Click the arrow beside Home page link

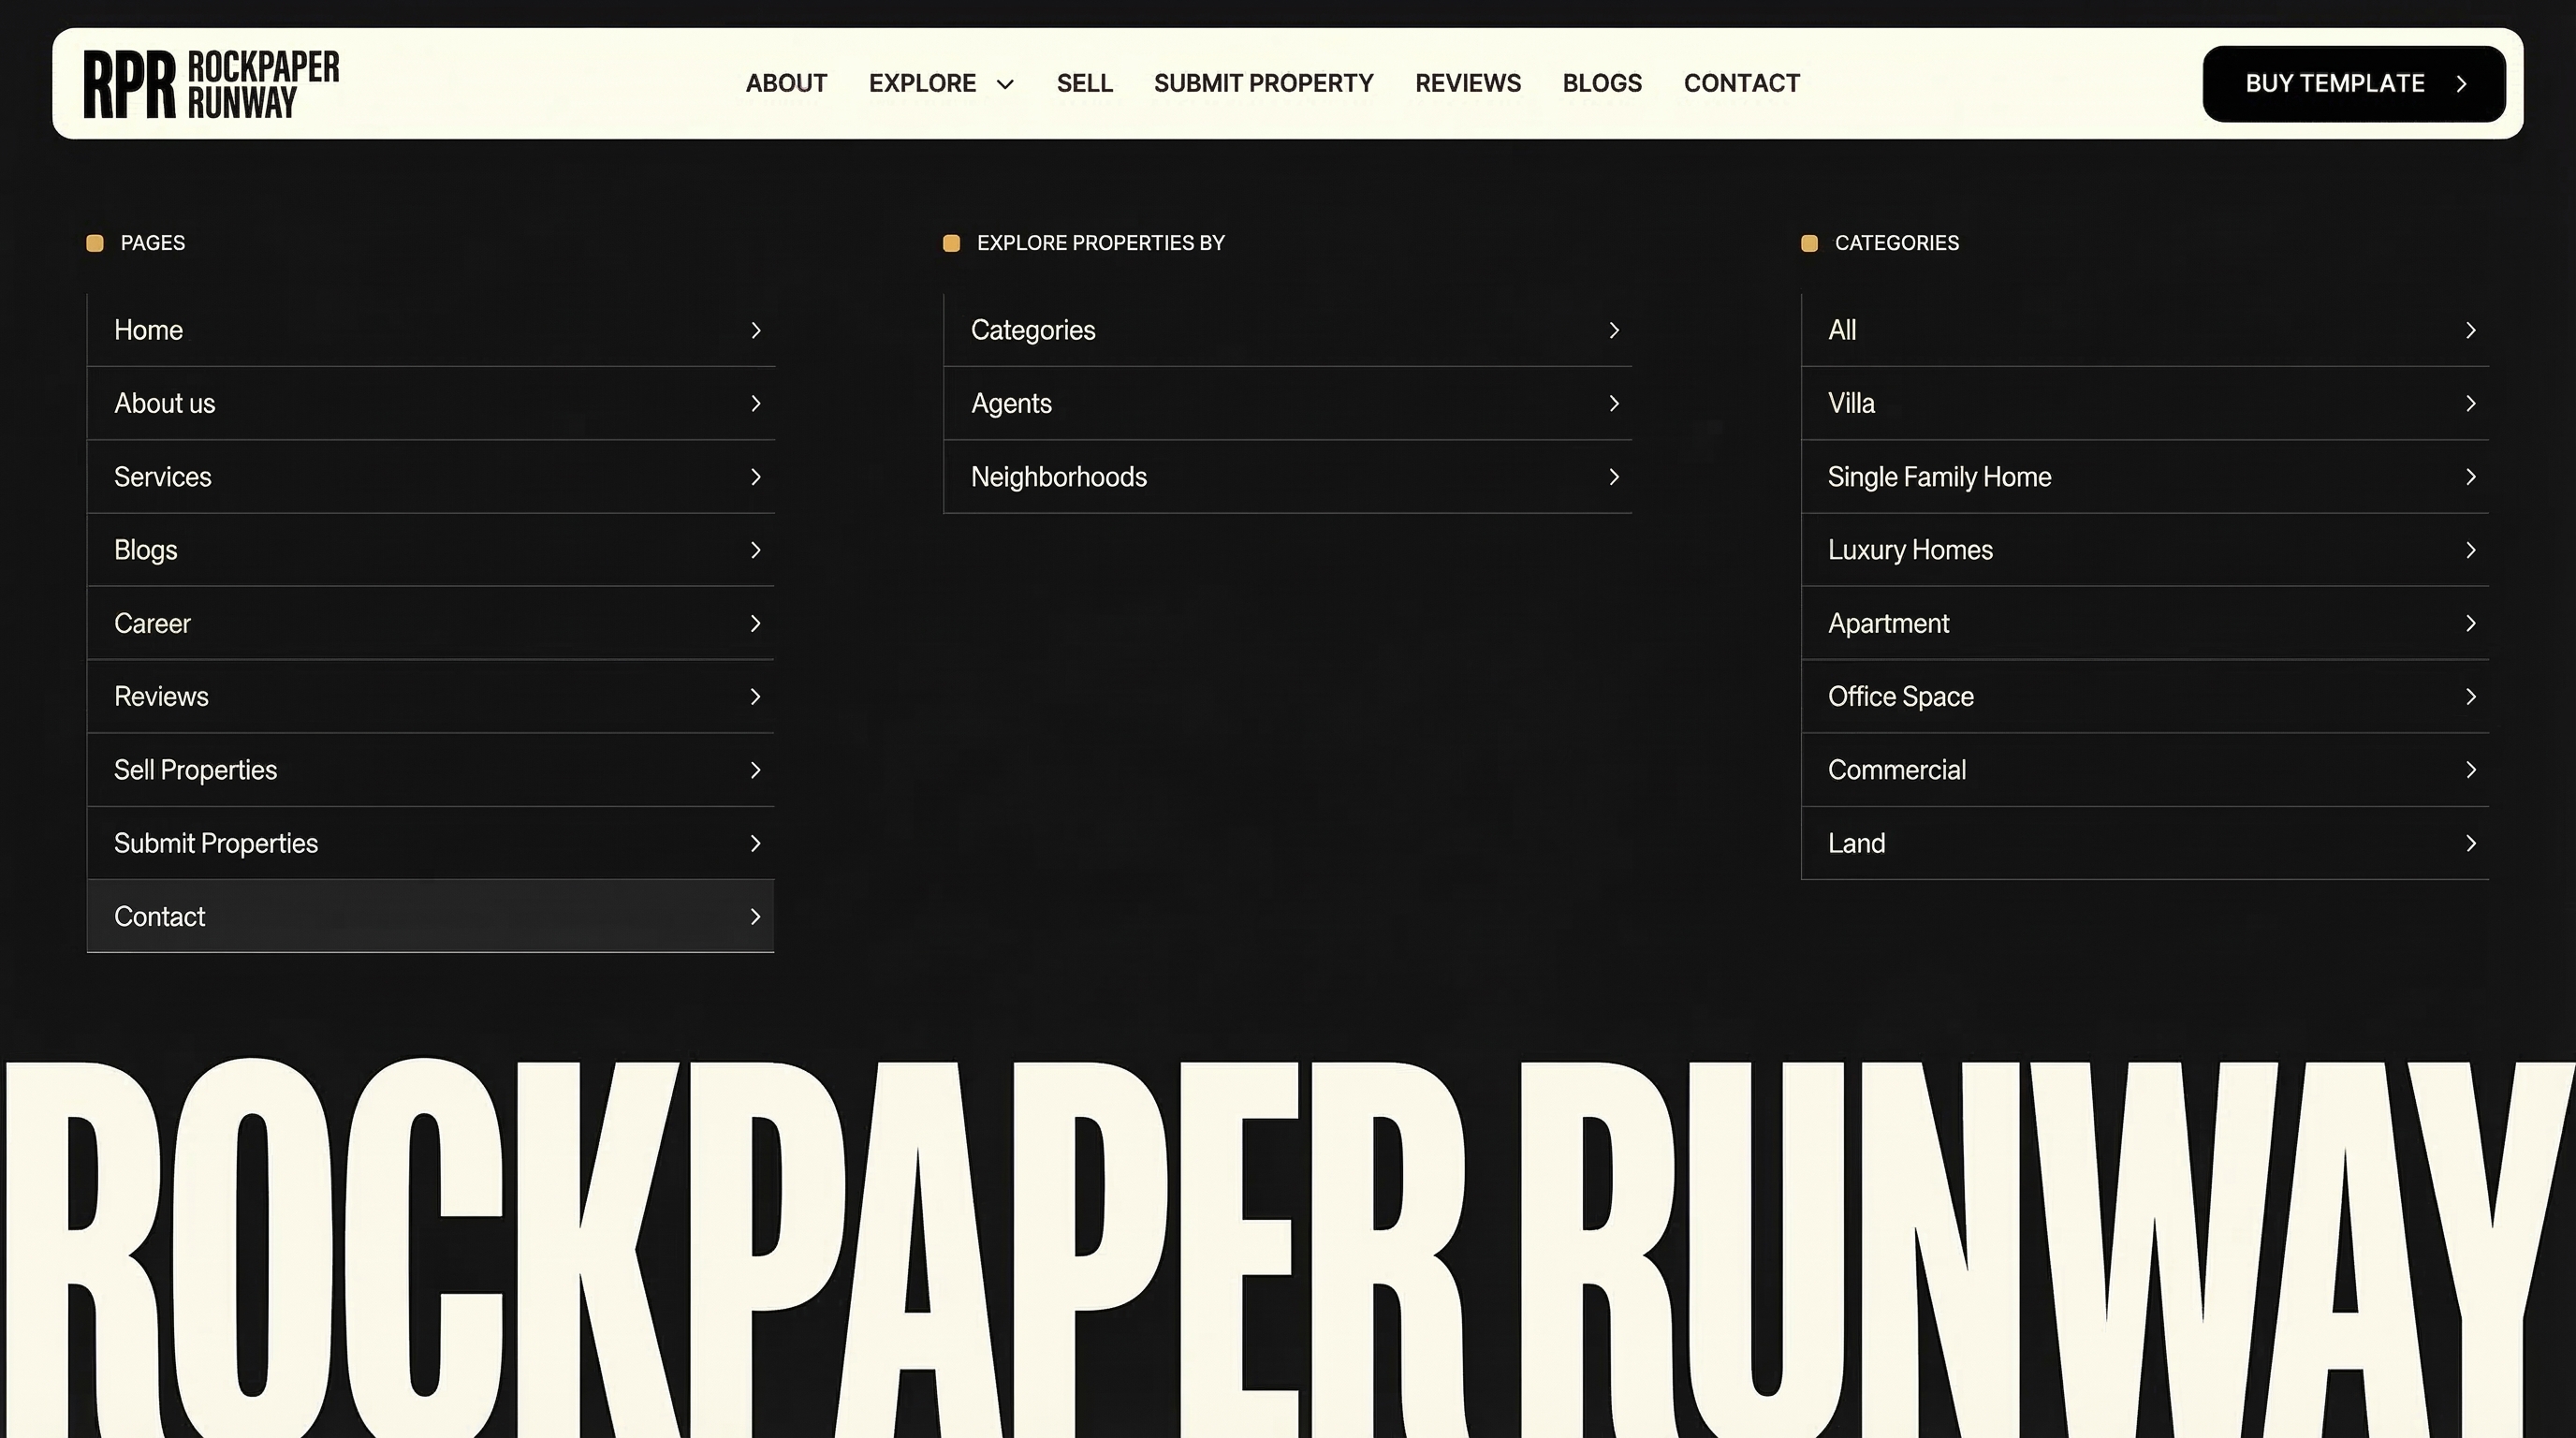point(756,330)
